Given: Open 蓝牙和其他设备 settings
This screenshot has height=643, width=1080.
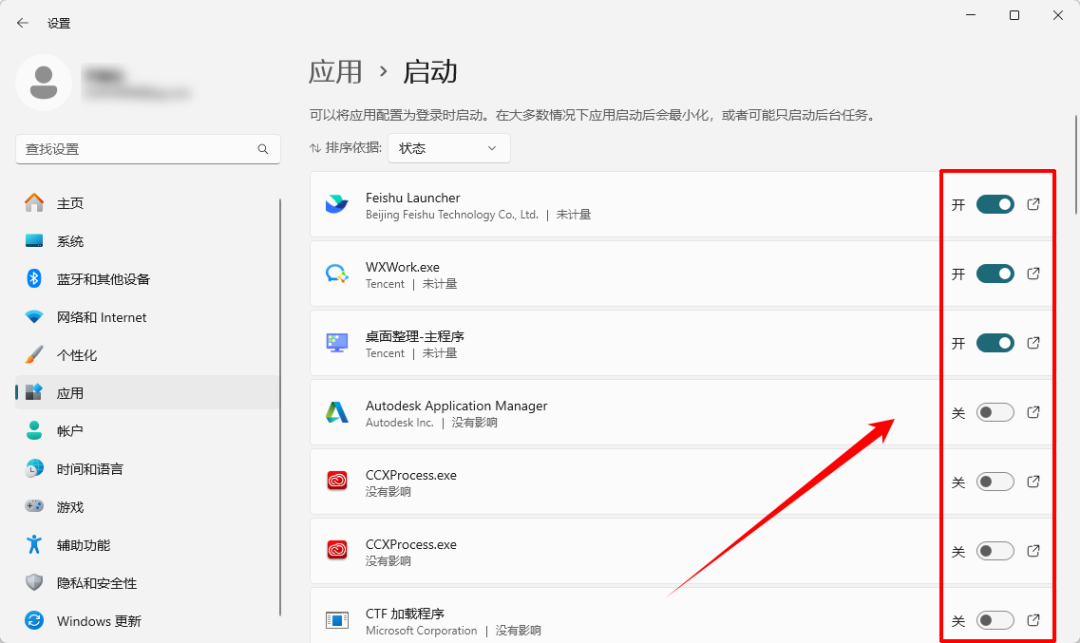Looking at the screenshot, I should pyautogui.click(x=147, y=279).
